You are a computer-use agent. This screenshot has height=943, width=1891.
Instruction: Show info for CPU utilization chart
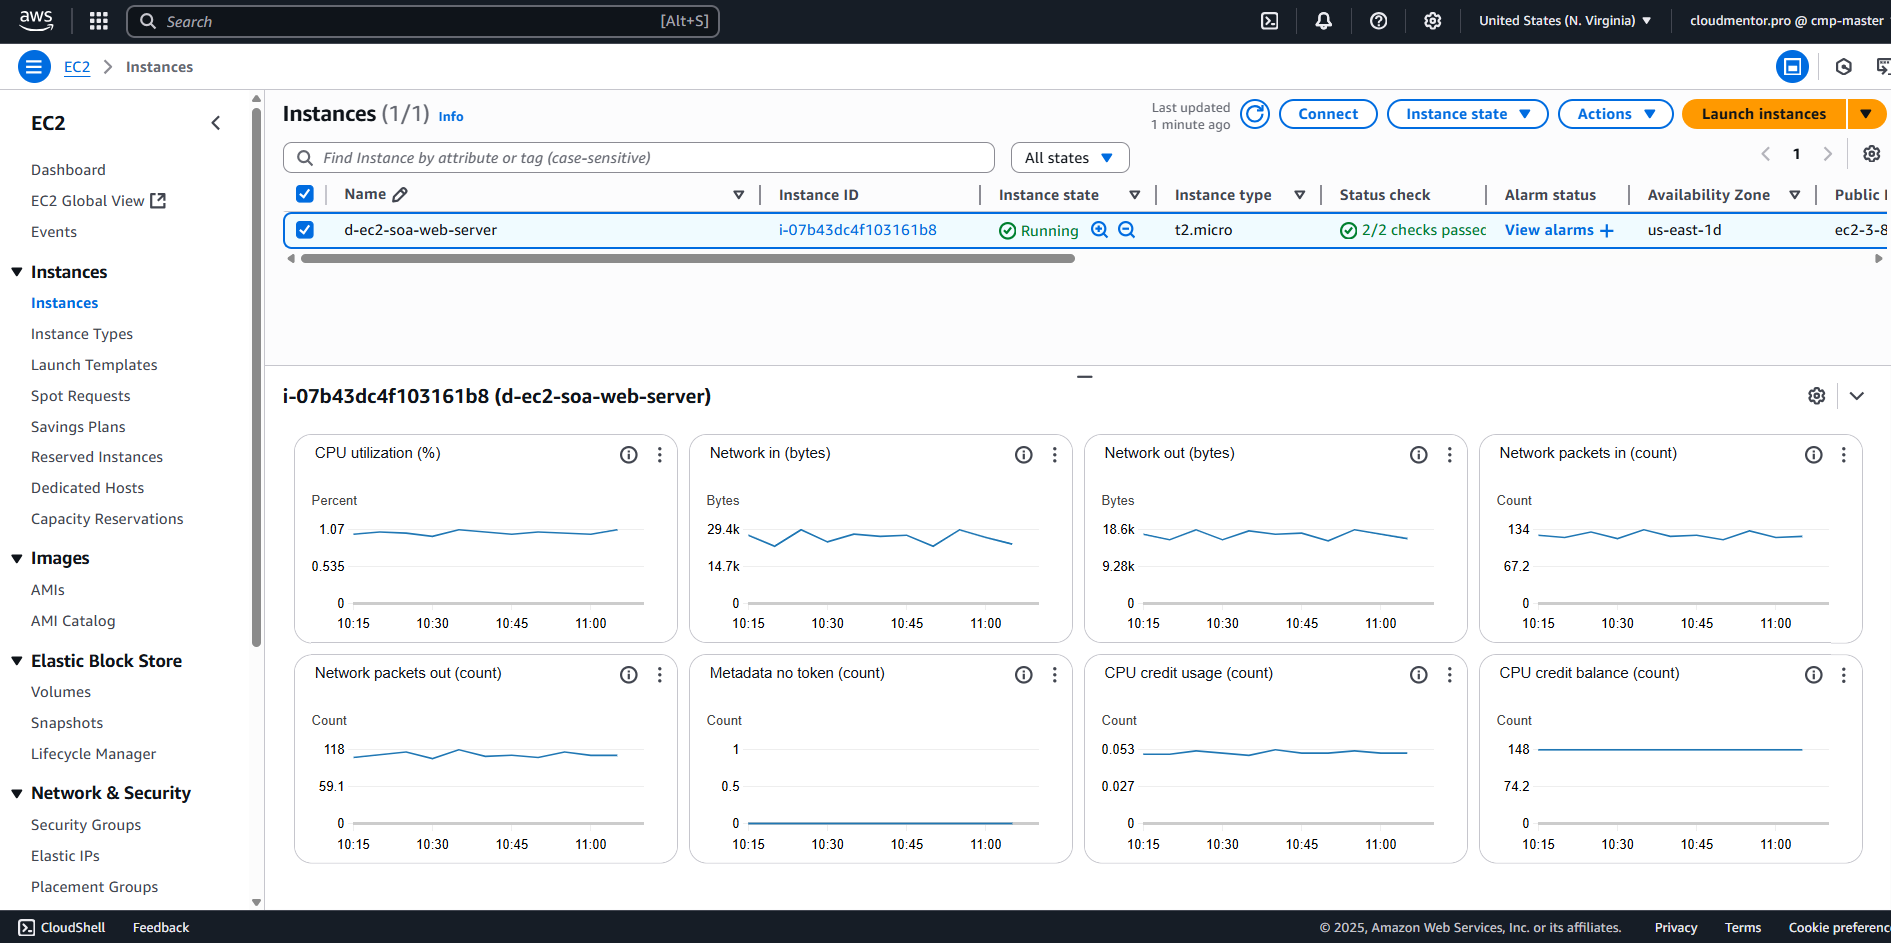tap(628, 455)
